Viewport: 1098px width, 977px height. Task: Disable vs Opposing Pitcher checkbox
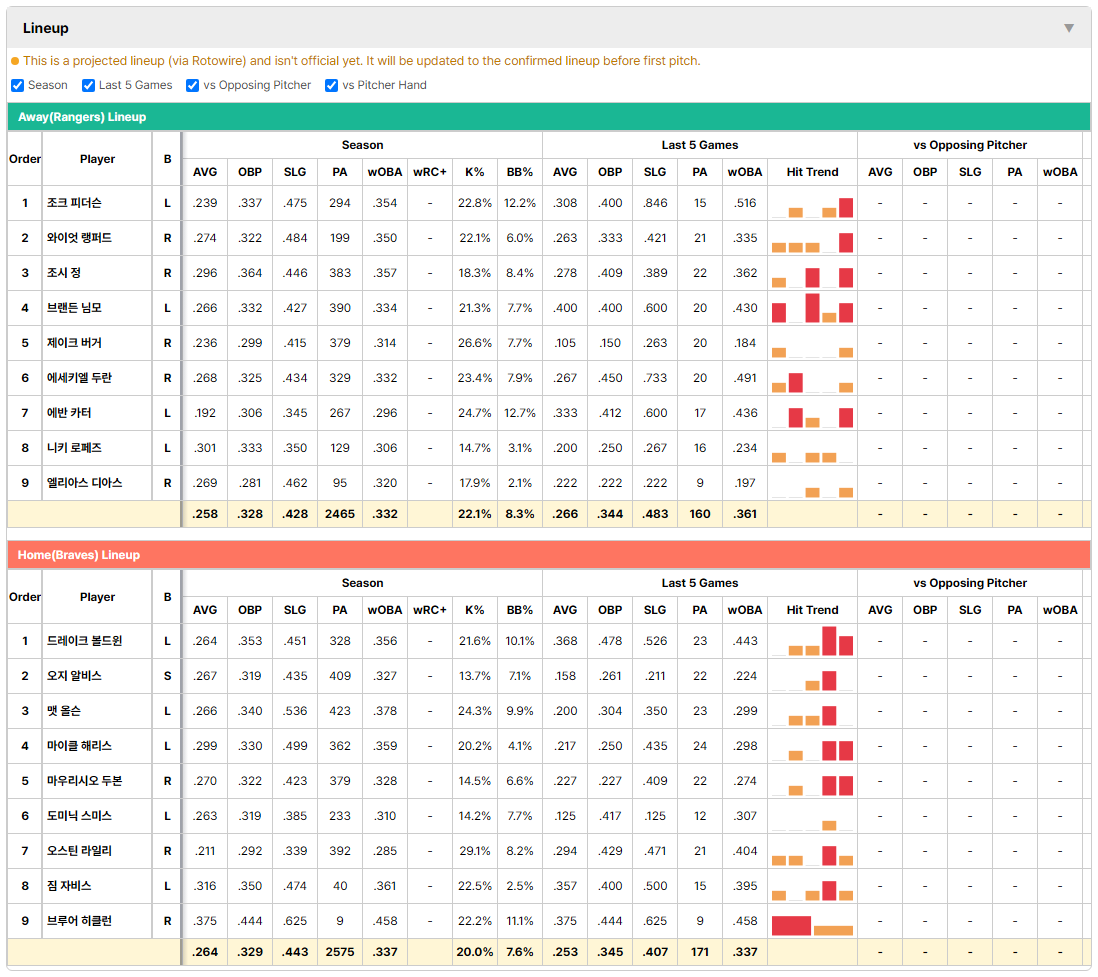192,85
